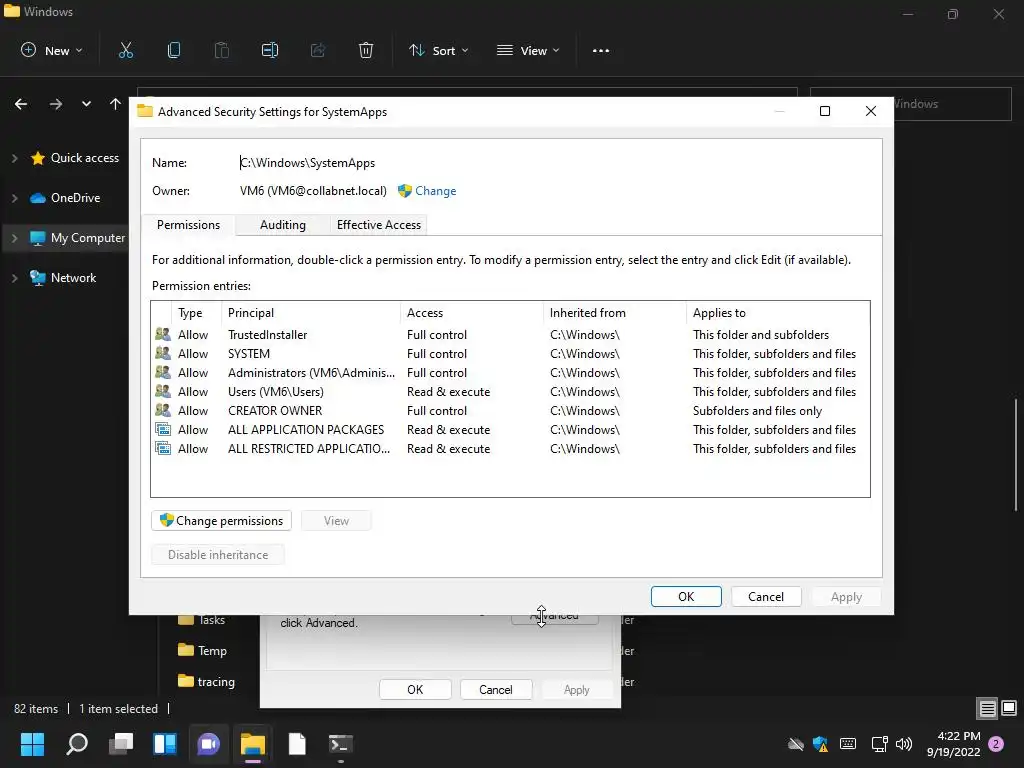Go back with the left arrow

(x=21, y=104)
